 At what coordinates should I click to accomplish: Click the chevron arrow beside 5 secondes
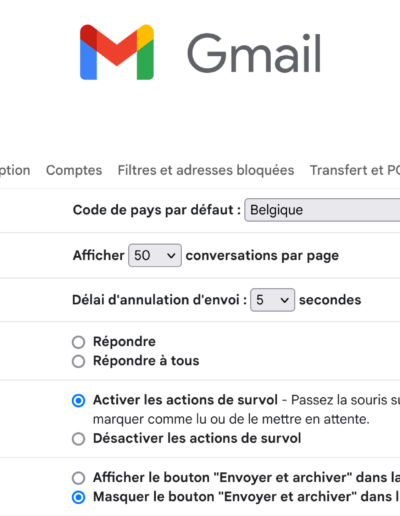(x=284, y=300)
